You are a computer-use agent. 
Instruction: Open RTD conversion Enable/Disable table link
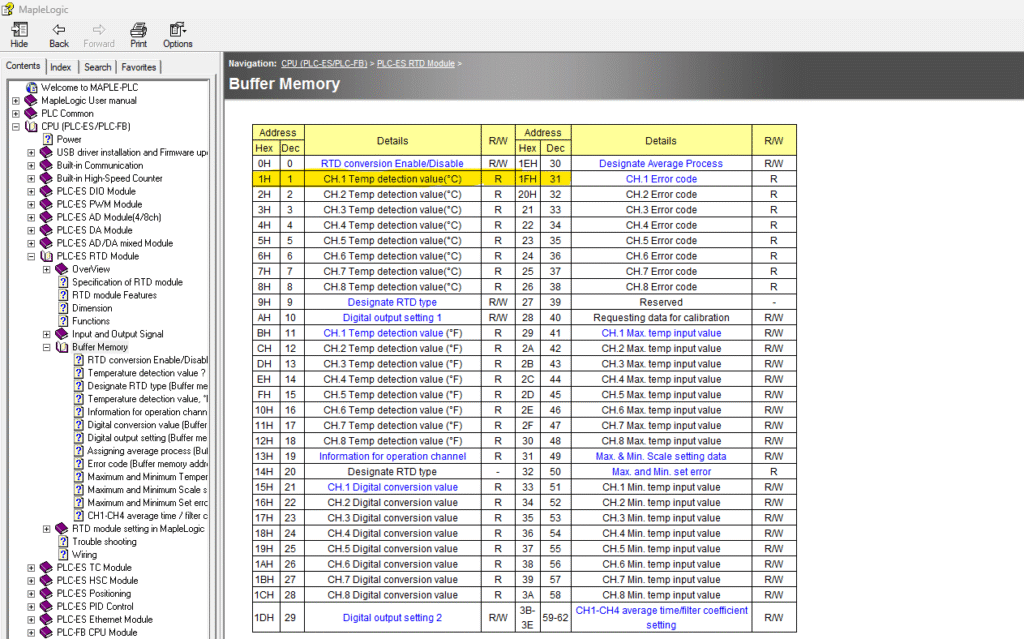[x=392, y=163]
